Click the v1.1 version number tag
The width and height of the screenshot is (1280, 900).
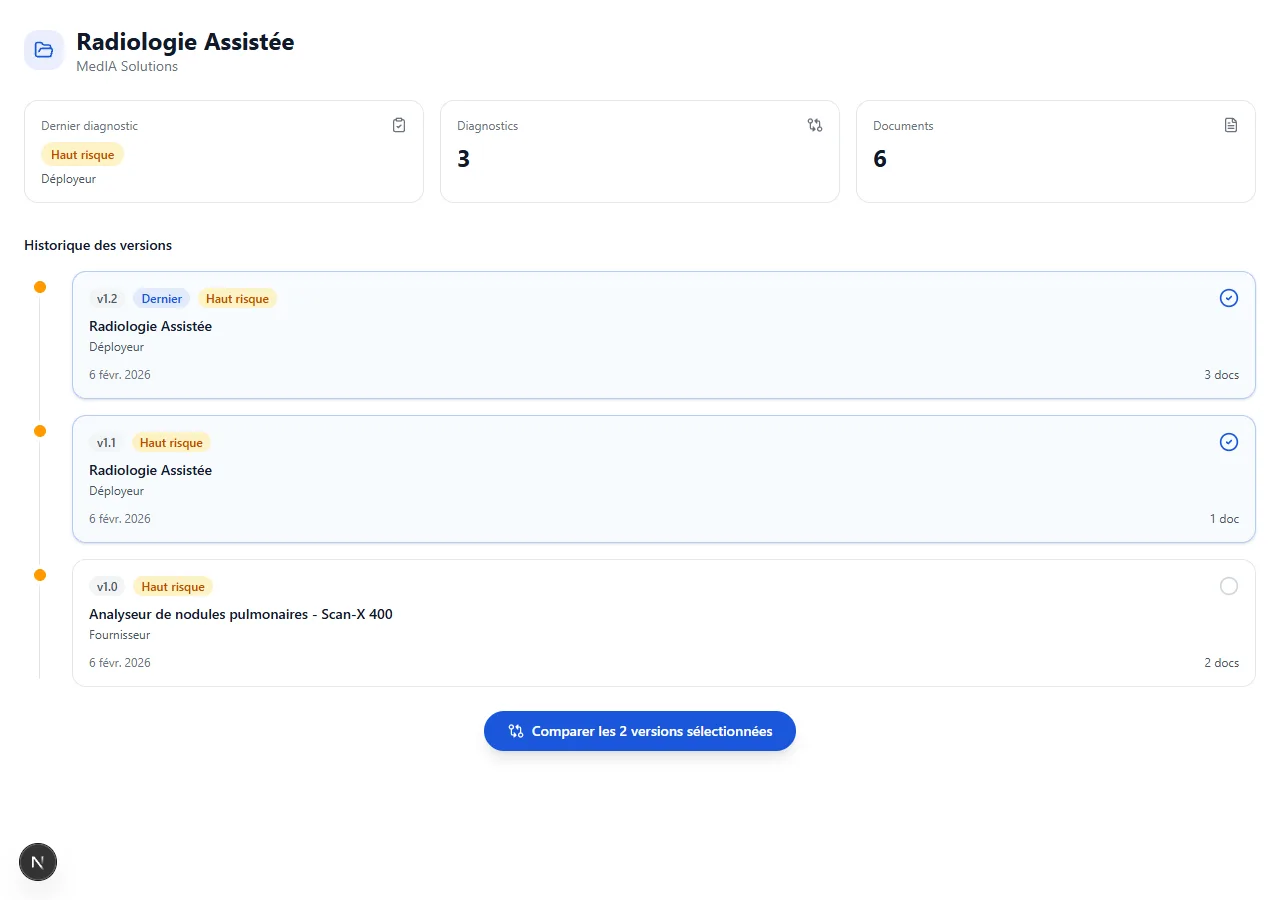pyautogui.click(x=106, y=443)
